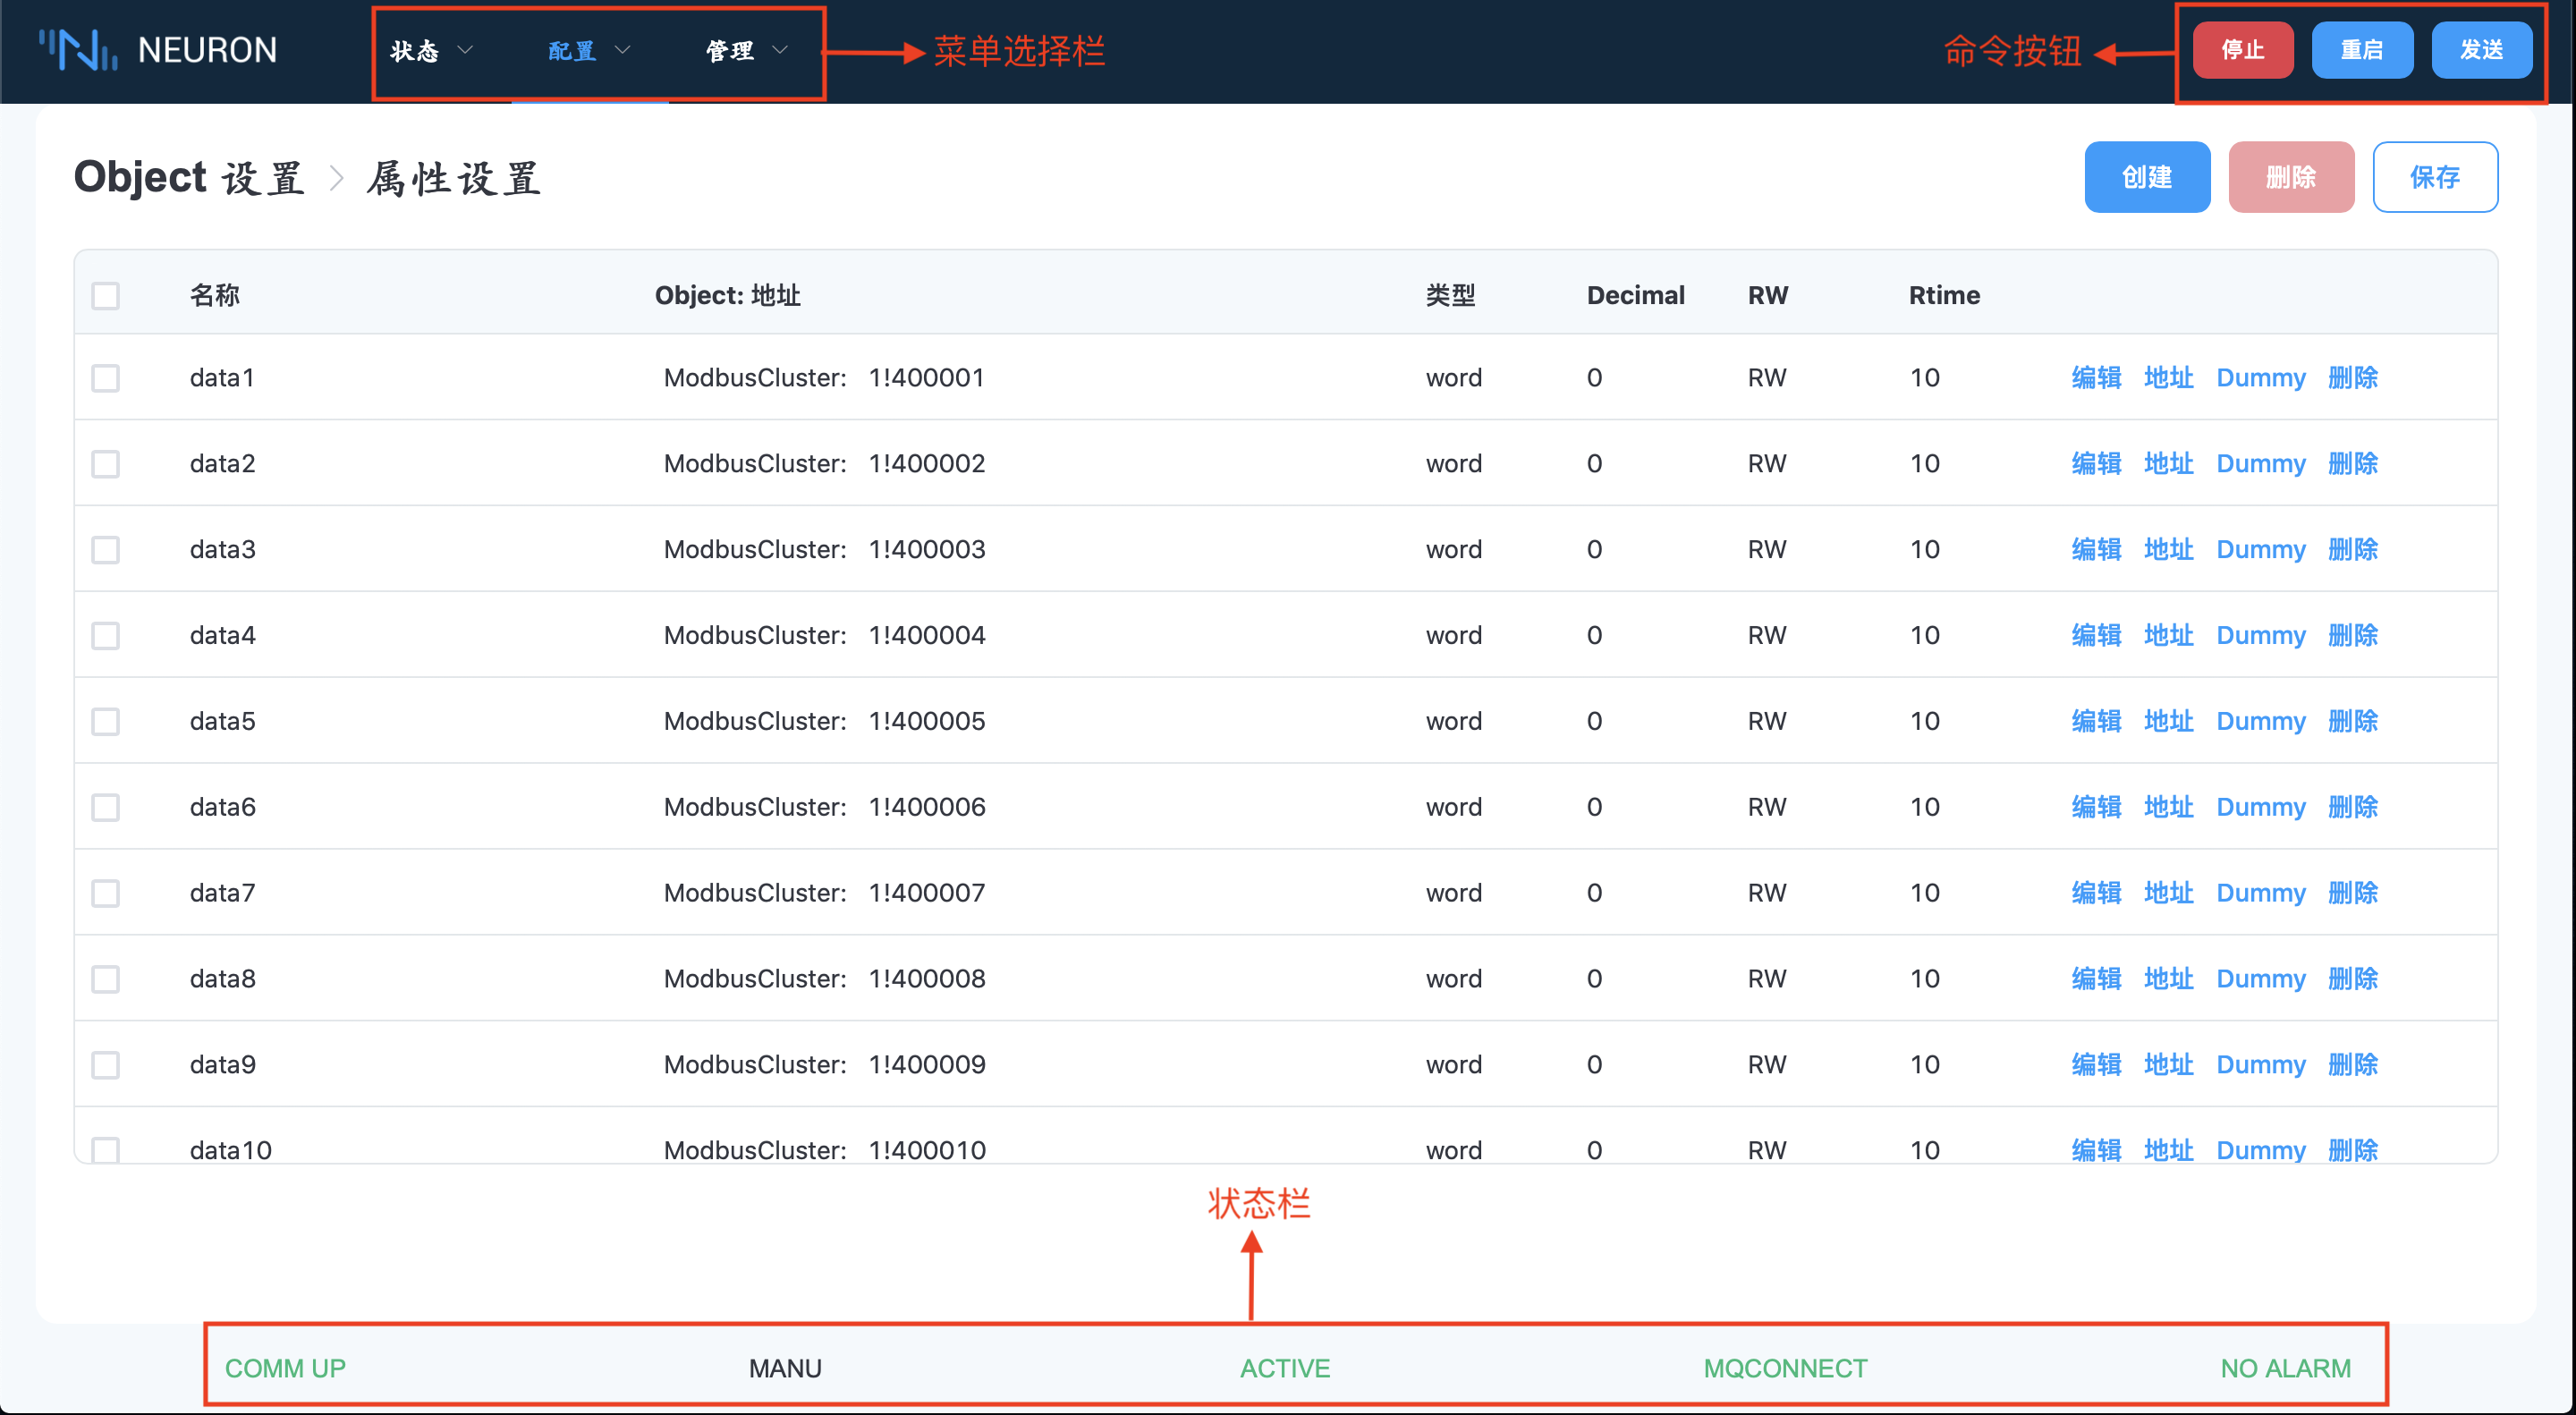2576x1415 pixels.
Task: Select address cell 1!400005
Action: 926,722
